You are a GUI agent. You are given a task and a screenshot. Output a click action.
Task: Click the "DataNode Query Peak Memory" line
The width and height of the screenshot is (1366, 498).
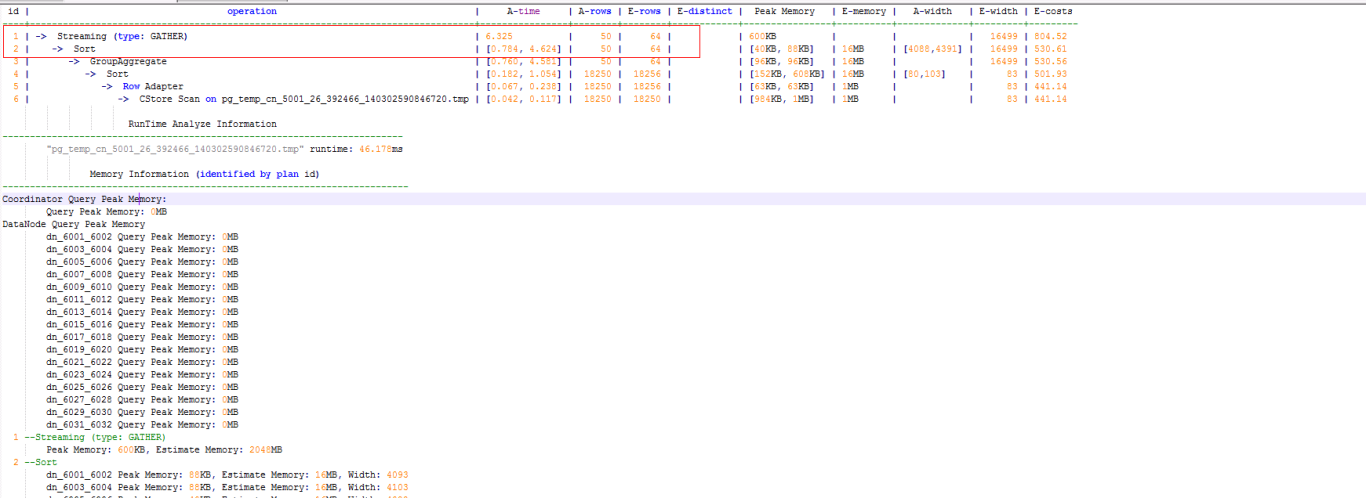pos(74,224)
